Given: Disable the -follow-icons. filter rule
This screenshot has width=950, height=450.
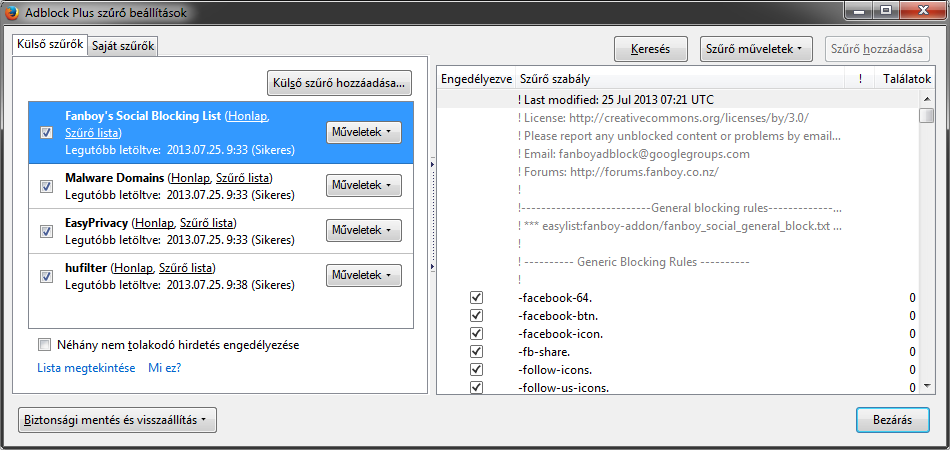Looking at the screenshot, I should coord(476,369).
